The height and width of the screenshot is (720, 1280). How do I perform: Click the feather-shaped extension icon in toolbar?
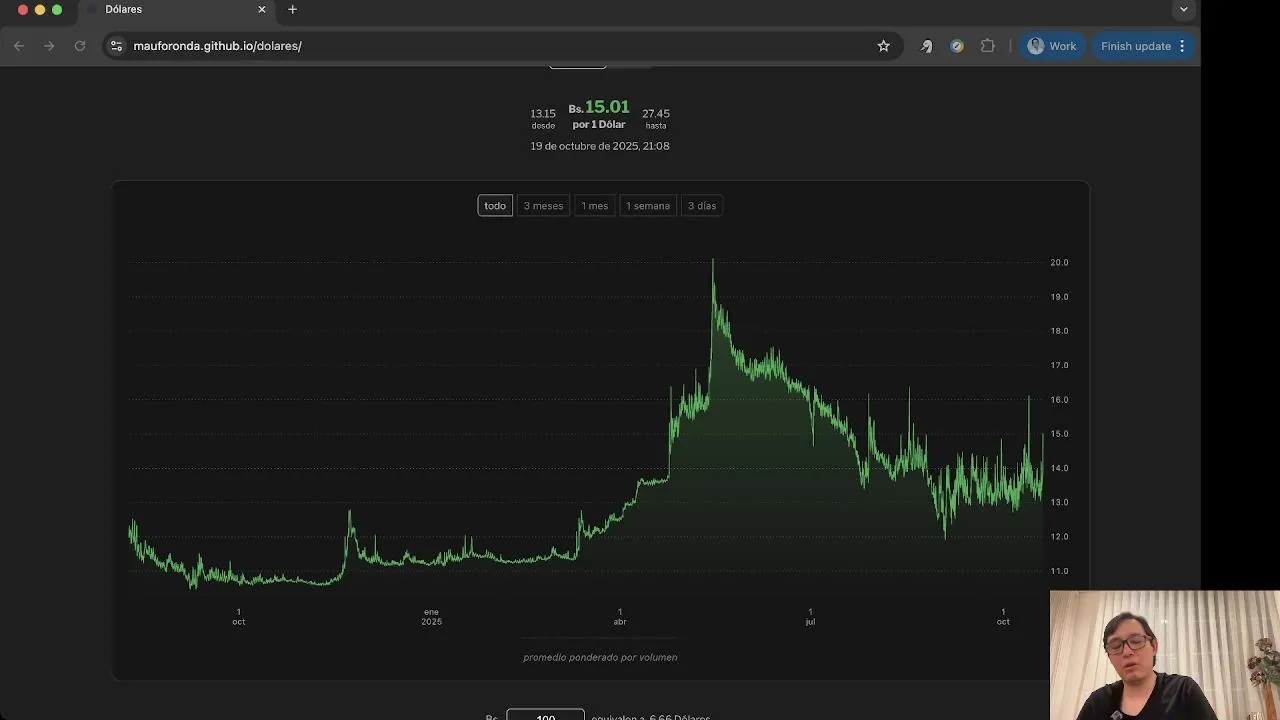[927, 46]
